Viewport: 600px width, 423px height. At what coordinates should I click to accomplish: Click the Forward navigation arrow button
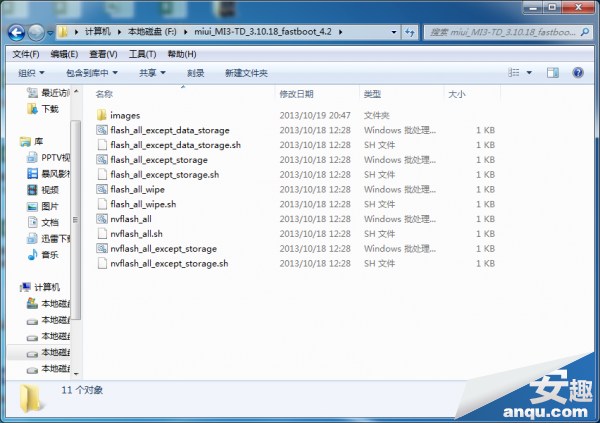[36, 33]
